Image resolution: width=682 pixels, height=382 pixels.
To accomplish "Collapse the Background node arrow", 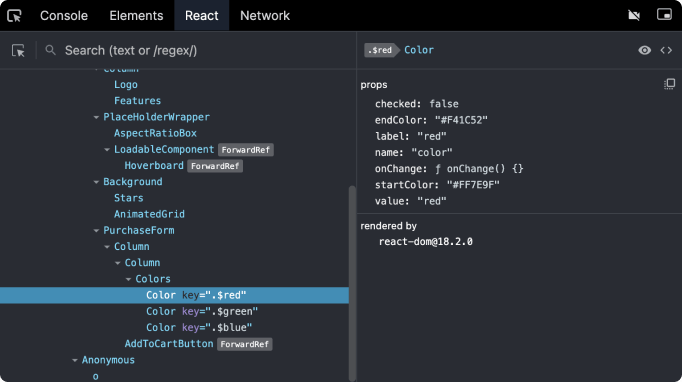I will click(x=96, y=182).
